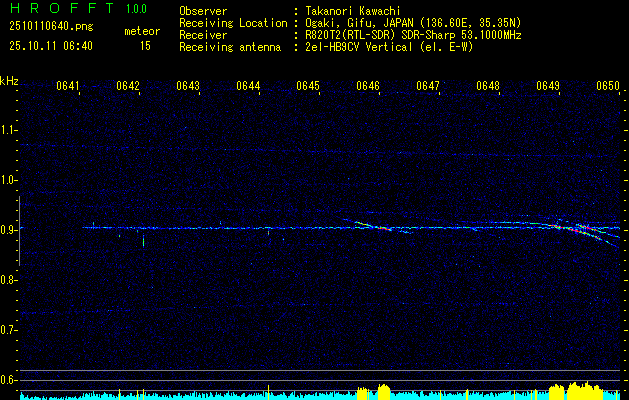The width and height of the screenshot is (629, 400).
Task: Click the 0.6 kHz frequency label
Action: point(8,380)
